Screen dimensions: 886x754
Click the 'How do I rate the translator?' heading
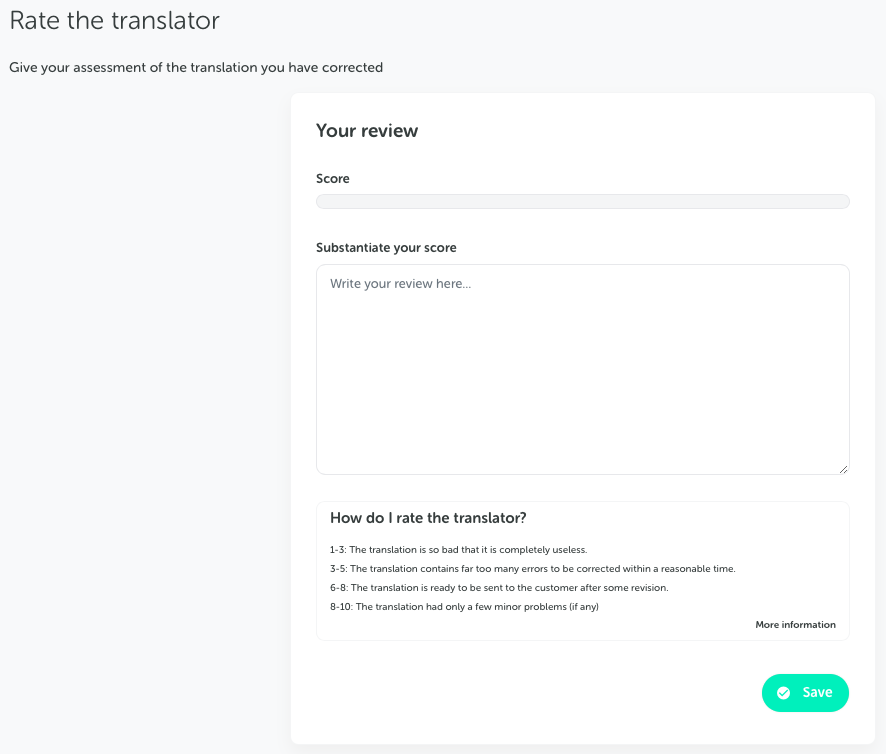(x=428, y=518)
